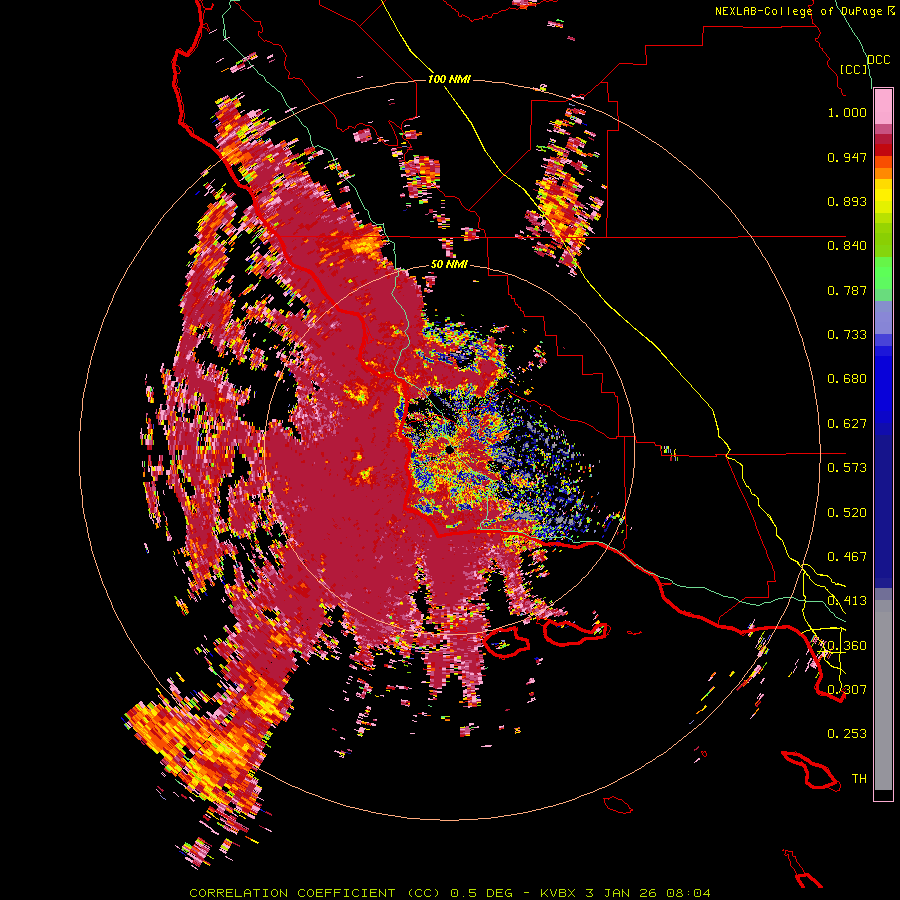The height and width of the screenshot is (900, 900).
Task: Click the 0.680 legend value
Action: [847, 379]
